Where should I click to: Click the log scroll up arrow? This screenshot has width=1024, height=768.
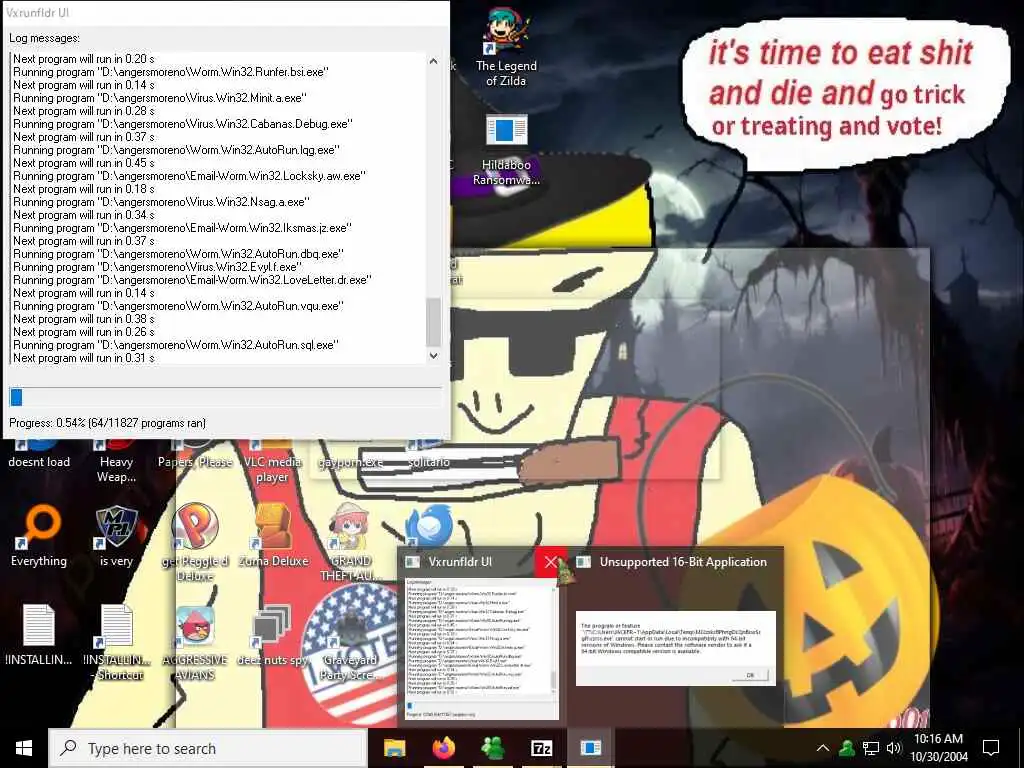click(434, 61)
